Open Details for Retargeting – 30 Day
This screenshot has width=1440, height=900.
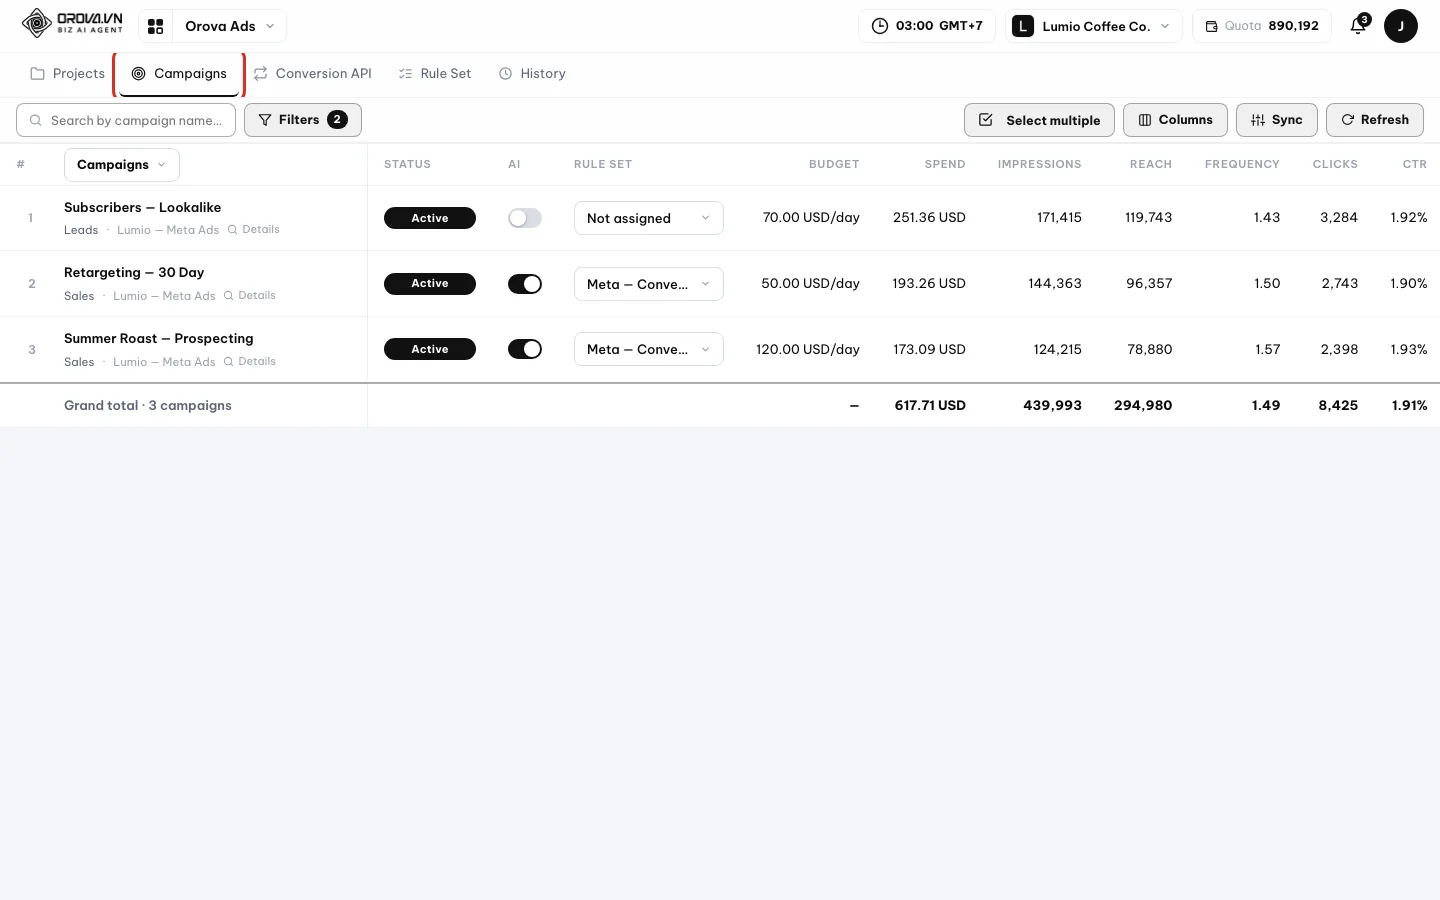250,296
